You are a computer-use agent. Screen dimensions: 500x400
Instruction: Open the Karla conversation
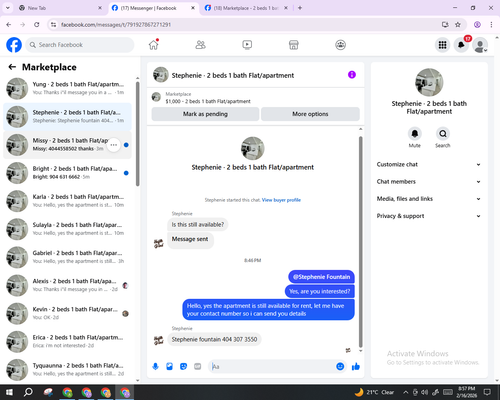click(x=67, y=201)
